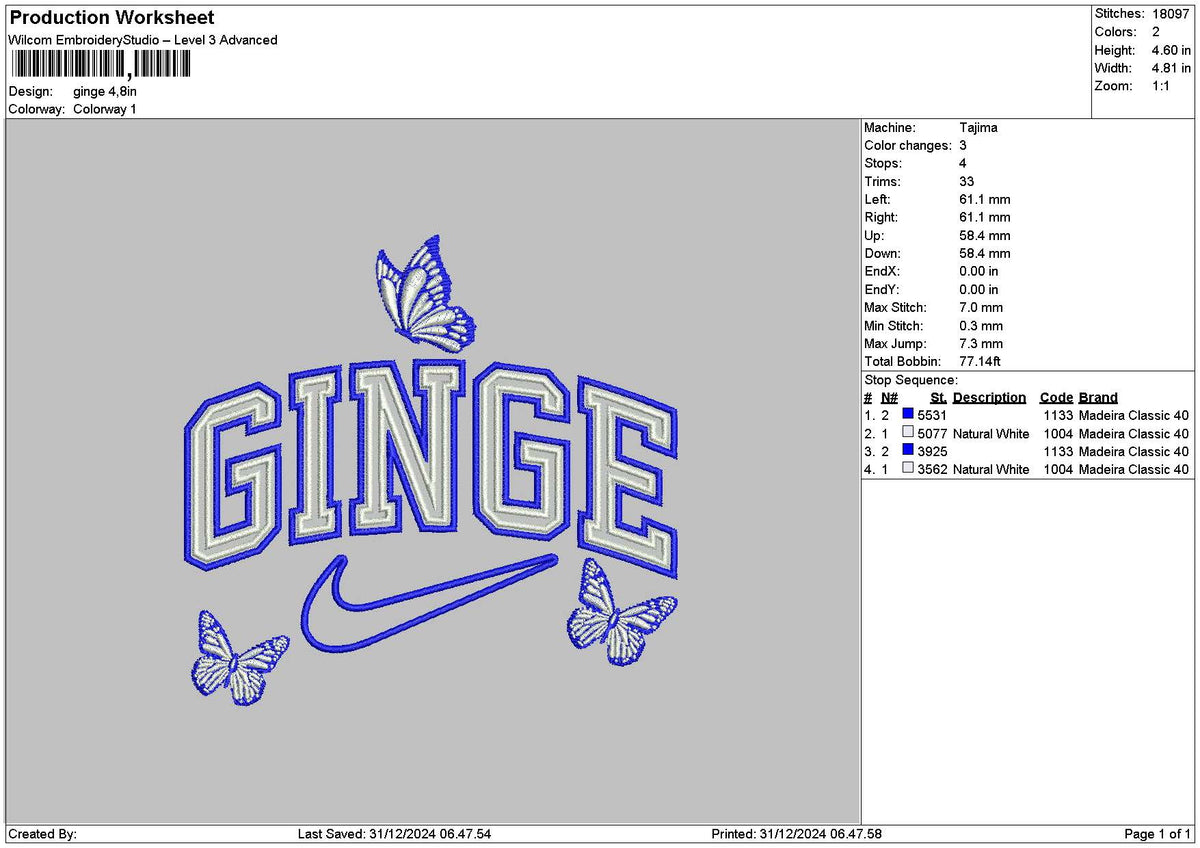Select the Brand column header
The image size is (1200, 848).
[1097, 397]
